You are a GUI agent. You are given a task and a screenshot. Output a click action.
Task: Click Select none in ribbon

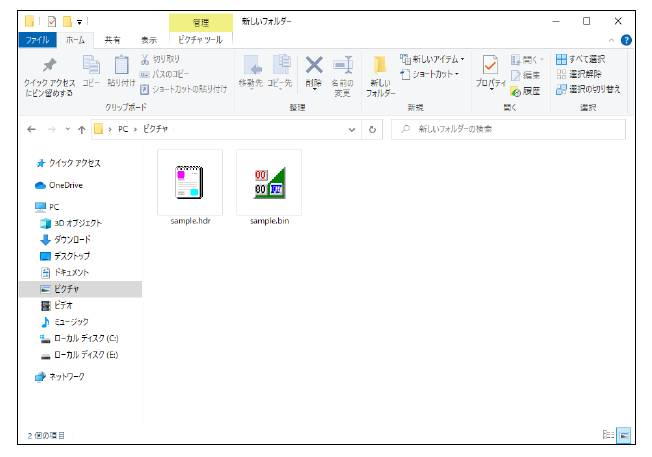tap(579, 74)
